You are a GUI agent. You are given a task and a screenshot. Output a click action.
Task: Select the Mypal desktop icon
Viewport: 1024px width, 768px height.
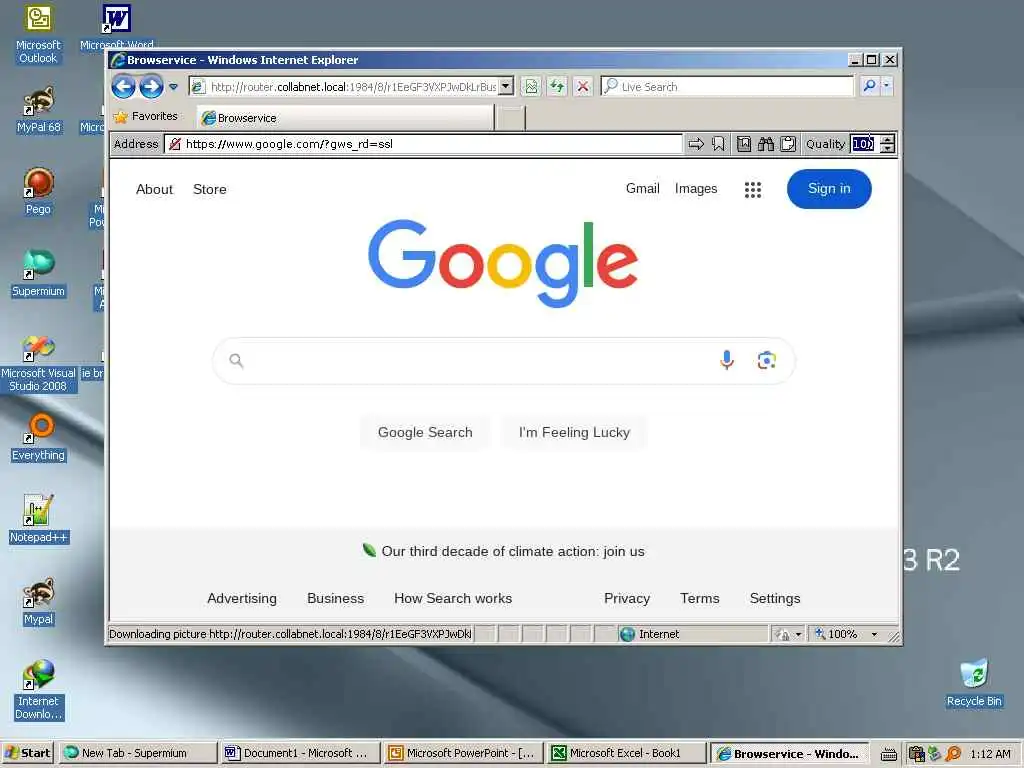[x=39, y=601]
